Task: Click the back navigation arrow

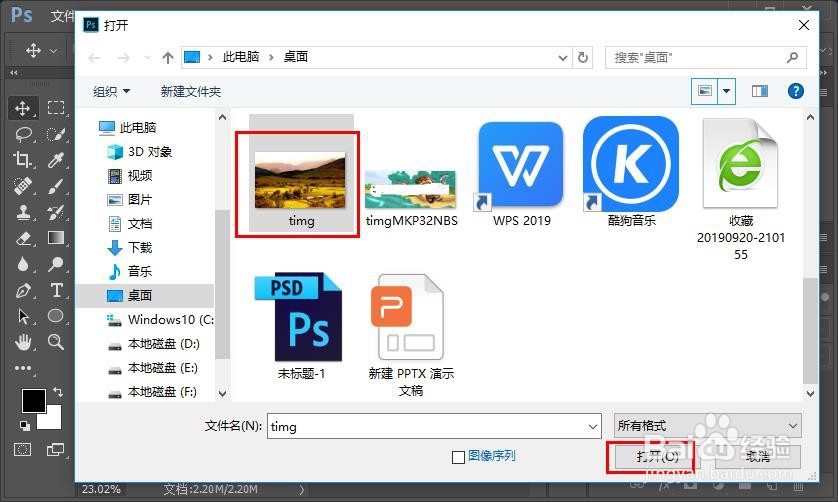Action: (94, 57)
